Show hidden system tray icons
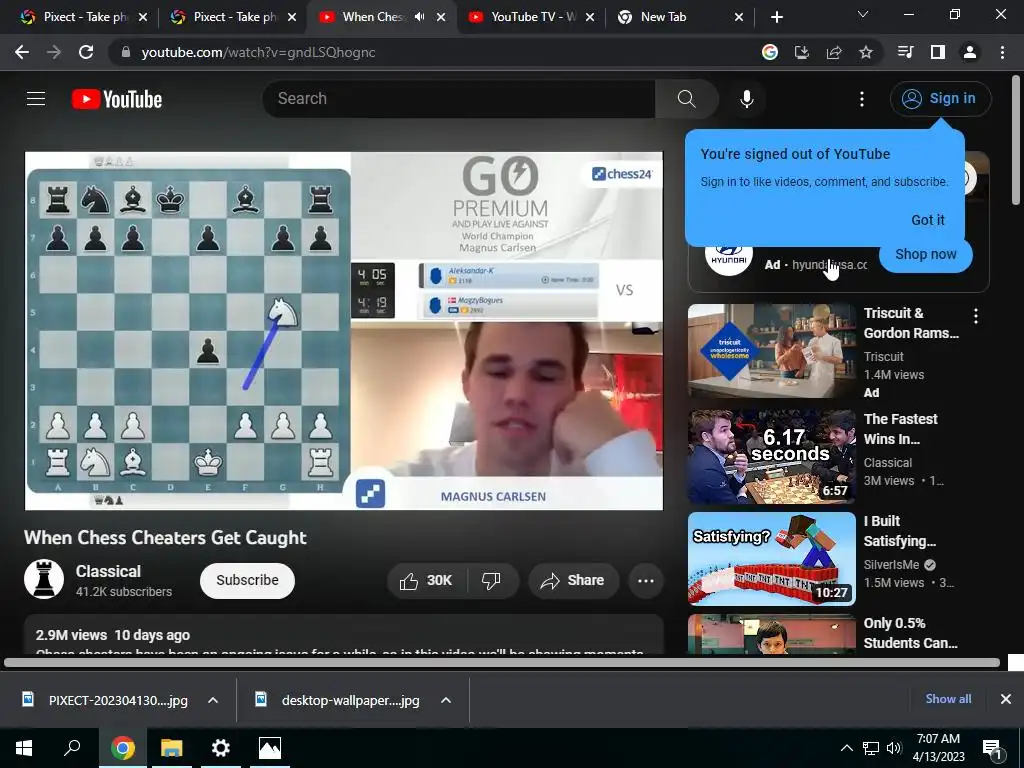The width and height of the screenshot is (1024, 768). point(846,748)
